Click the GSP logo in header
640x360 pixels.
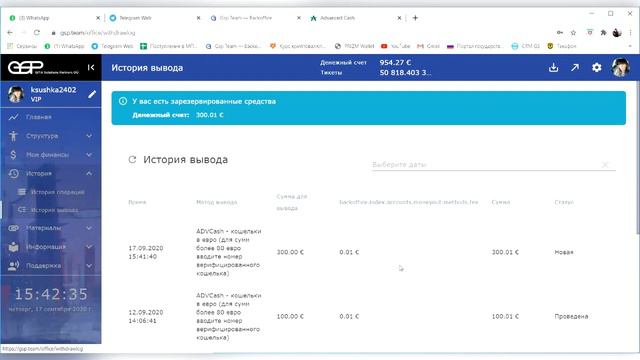tap(43, 67)
